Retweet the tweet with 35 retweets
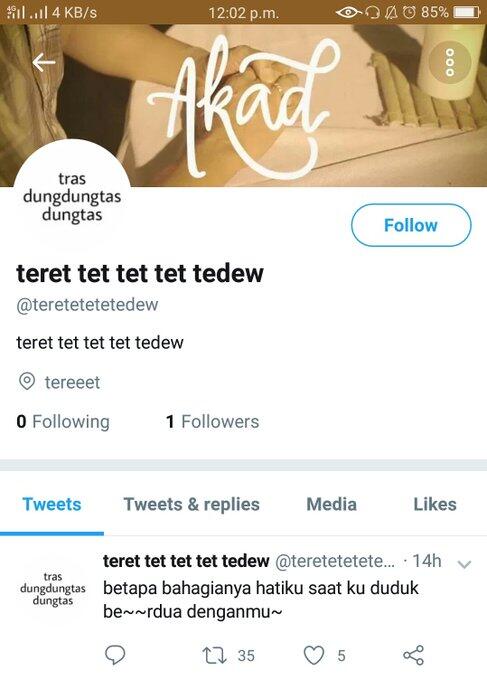The height and width of the screenshot is (680, 487). tap(215, 655)
